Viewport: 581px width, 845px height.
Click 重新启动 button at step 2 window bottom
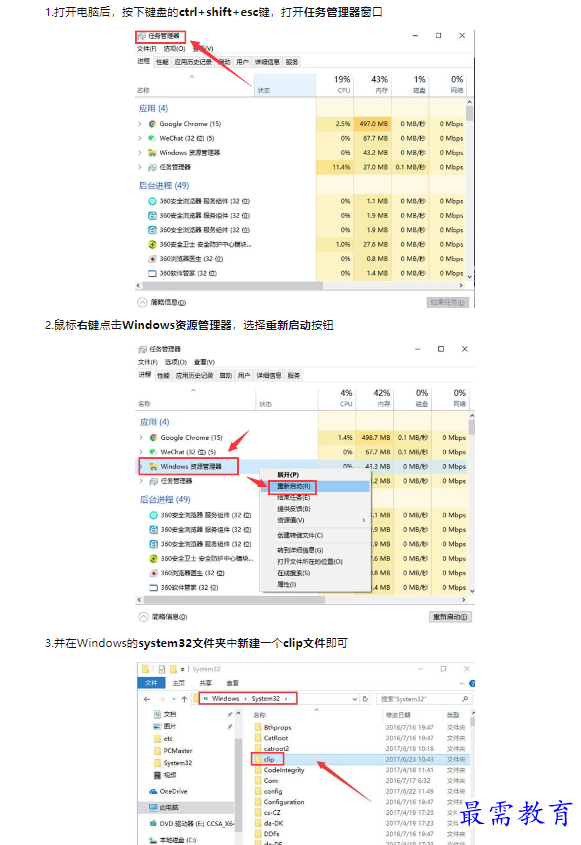[x=451, y=617]
